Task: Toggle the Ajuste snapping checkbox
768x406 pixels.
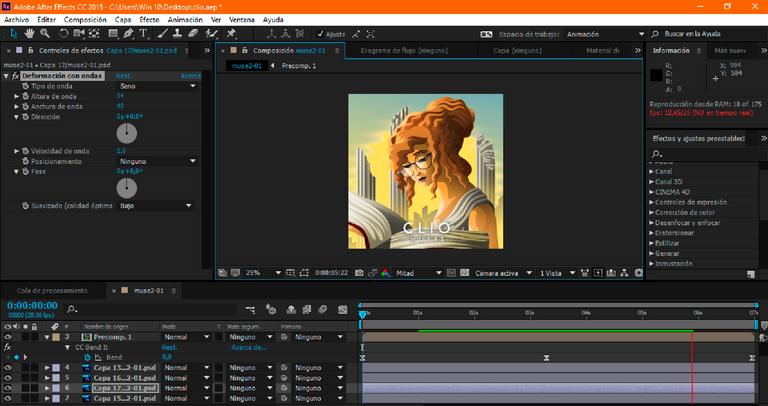Action: pos(320,34)
